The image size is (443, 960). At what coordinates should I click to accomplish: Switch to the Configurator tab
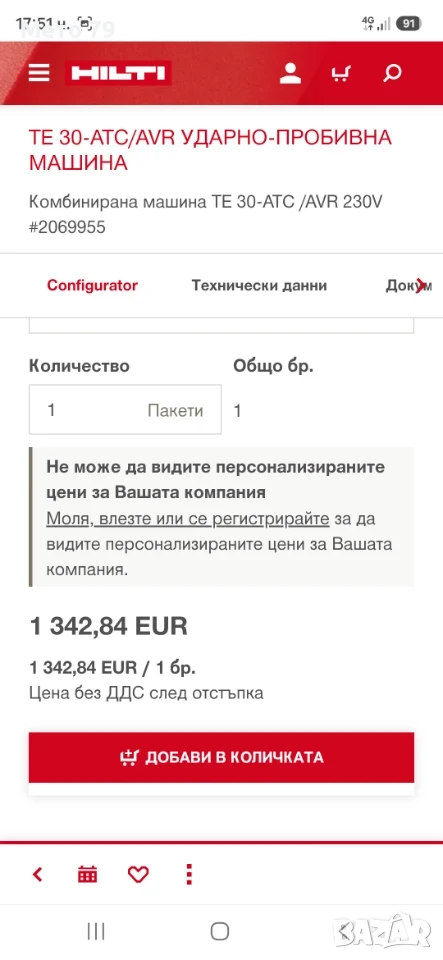(92, 285)
